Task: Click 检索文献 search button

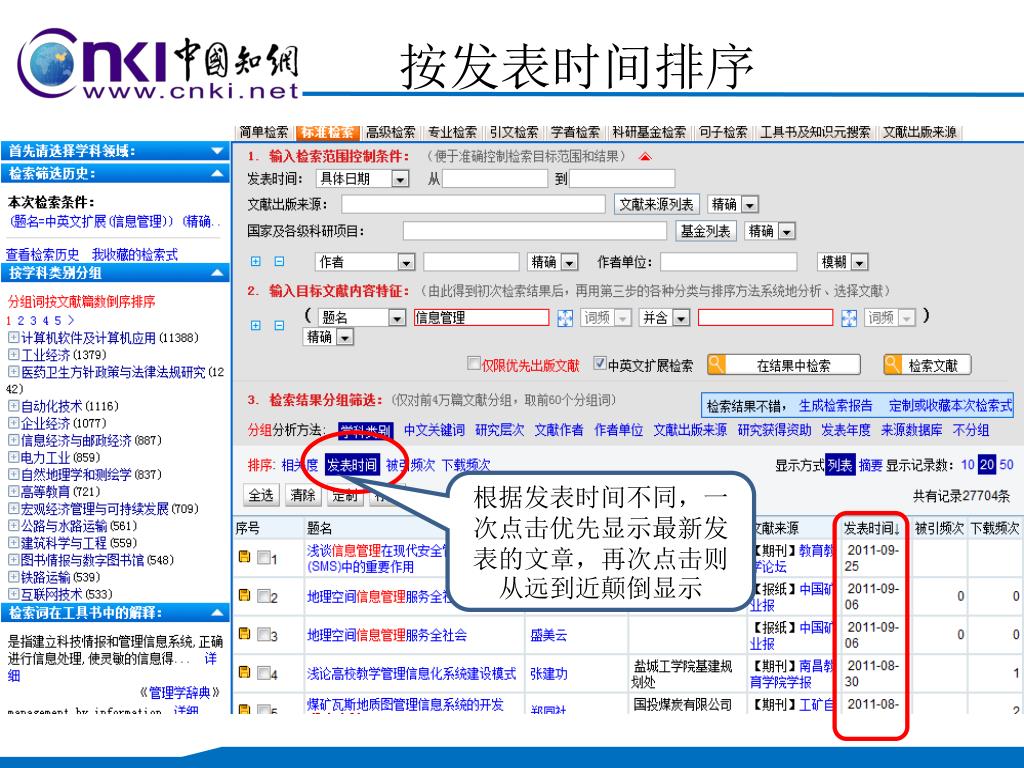Action: pos(927,365)
